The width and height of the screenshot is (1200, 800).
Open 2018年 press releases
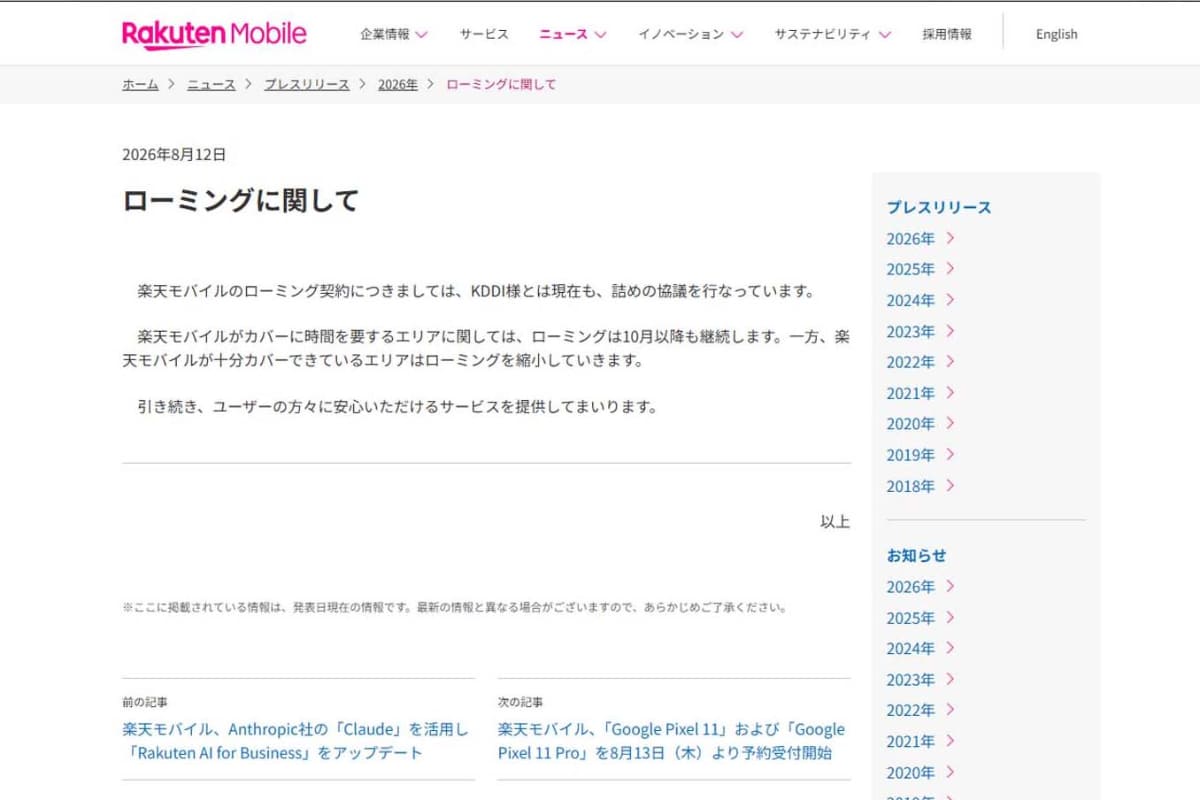(921, 487)
